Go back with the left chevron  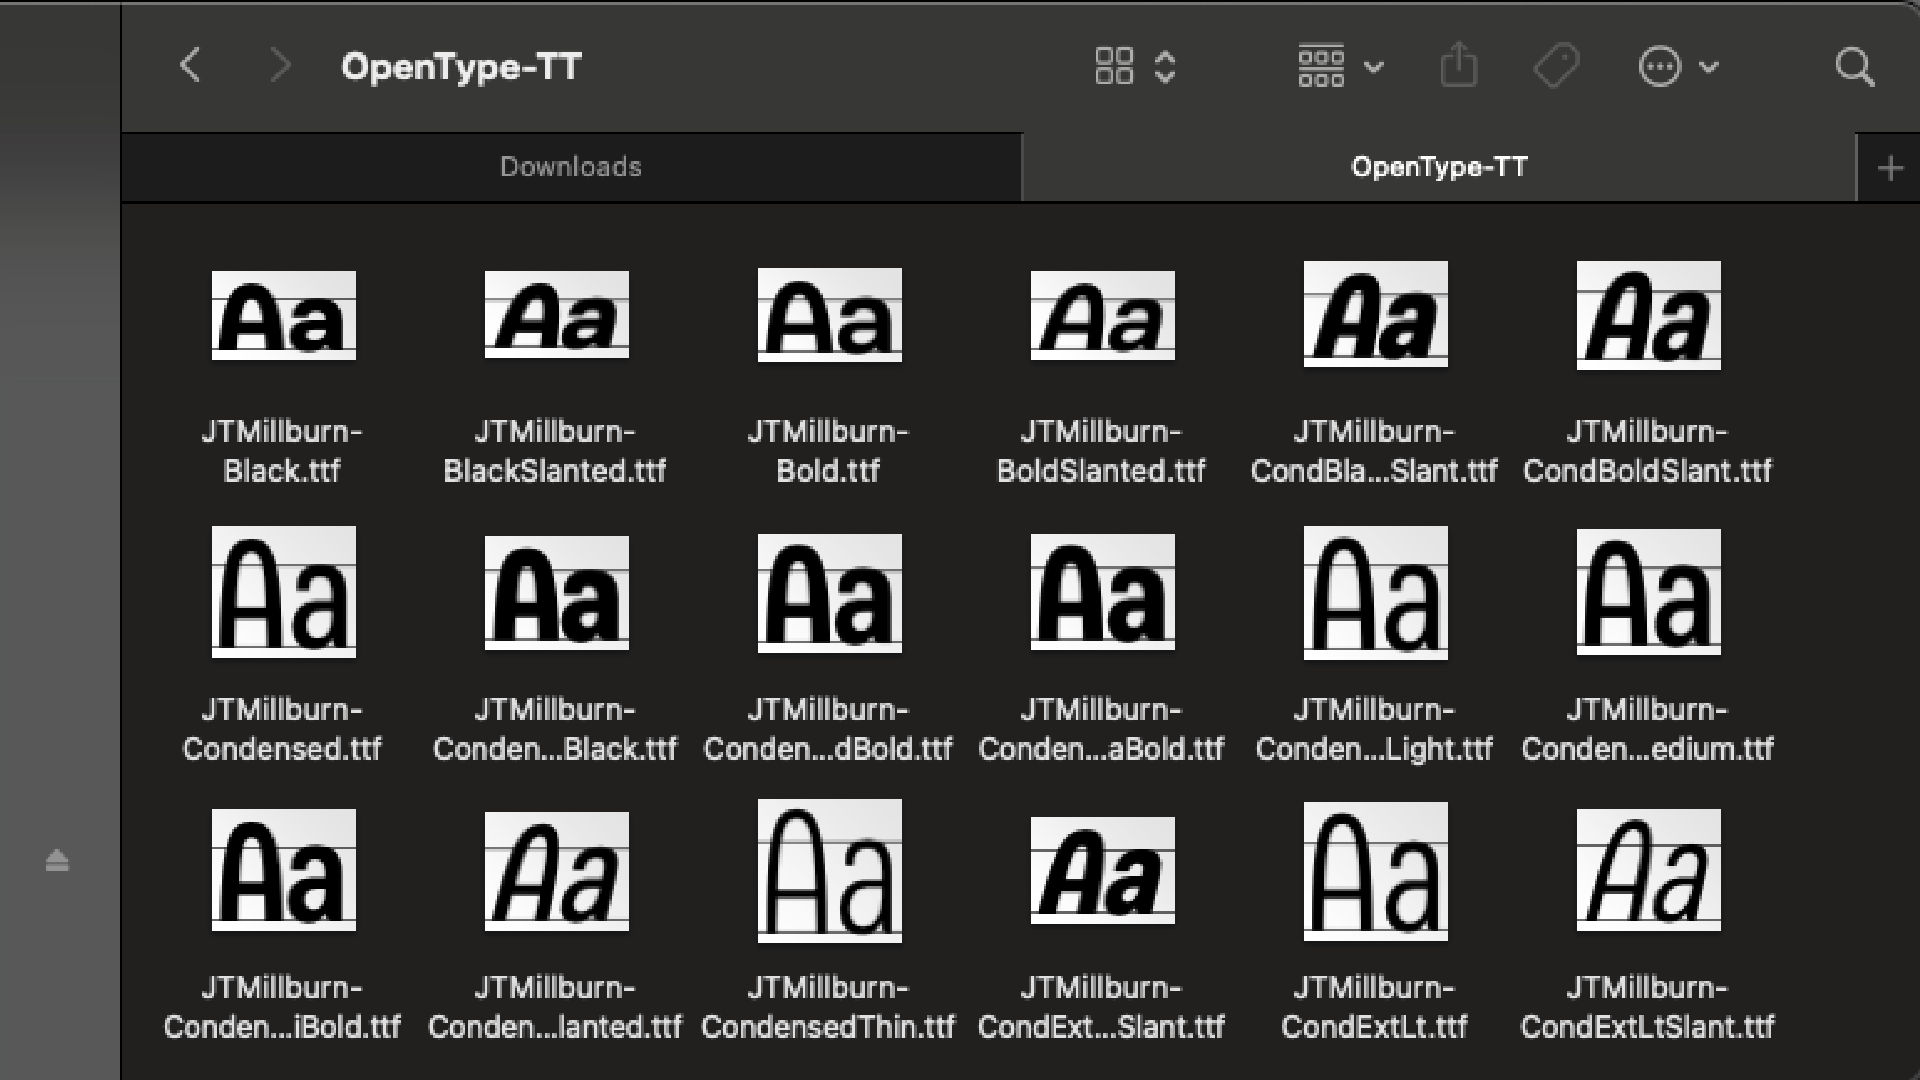pyautogui.click(x=190, y=66)
